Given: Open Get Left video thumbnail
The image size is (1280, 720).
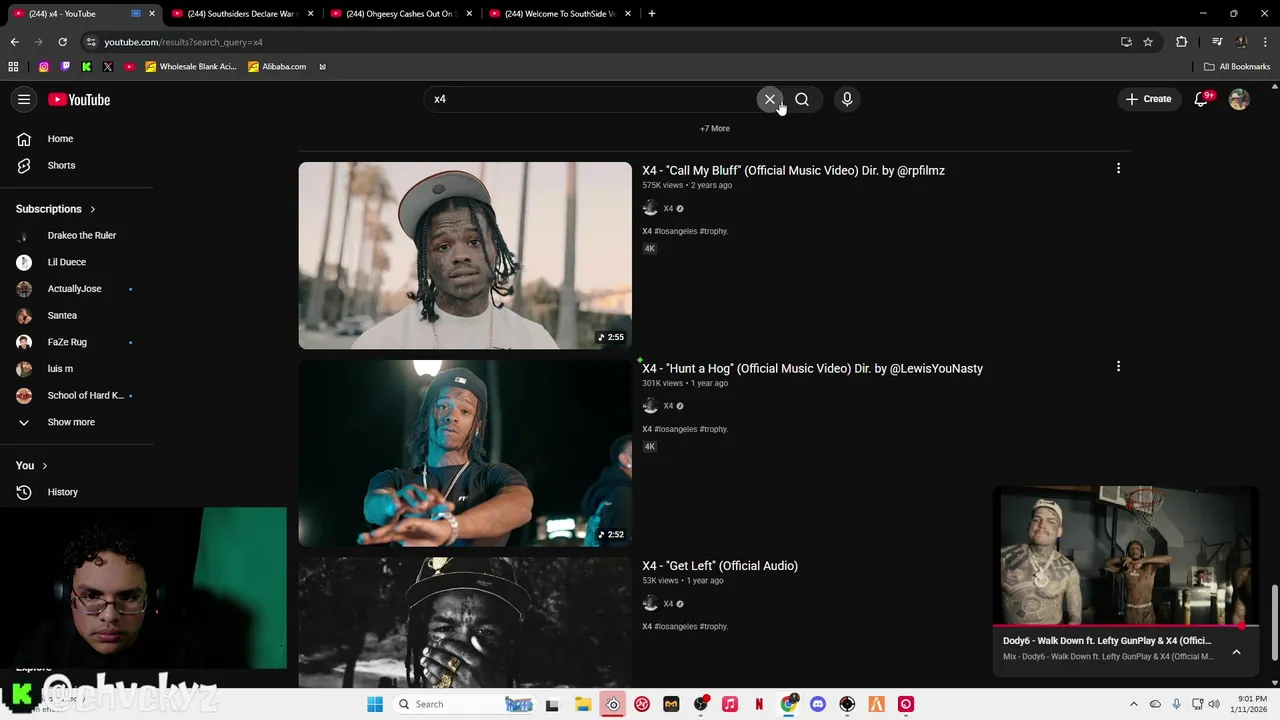Looking at the screenshot, I should tap(465, 622).
